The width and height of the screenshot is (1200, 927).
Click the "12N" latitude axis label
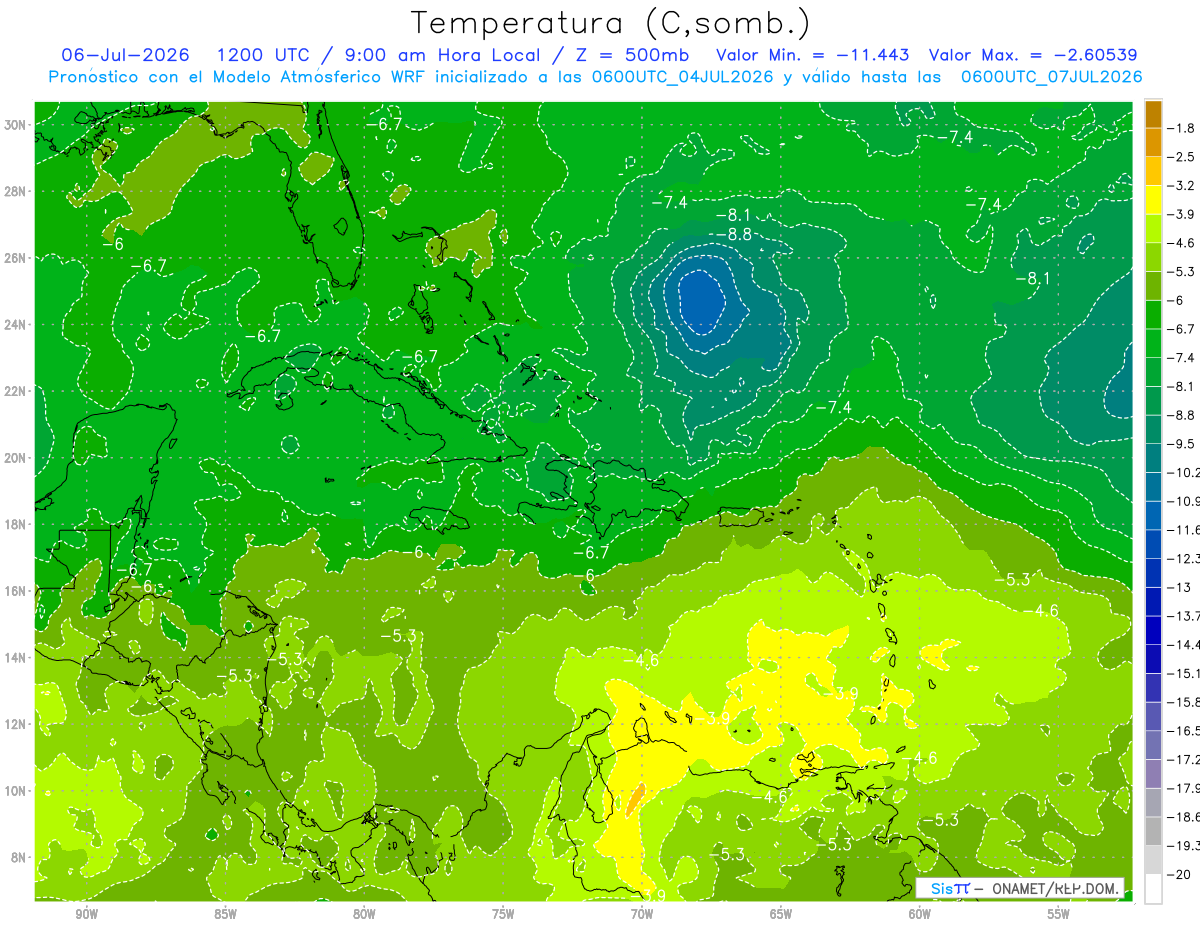point(17,724)
